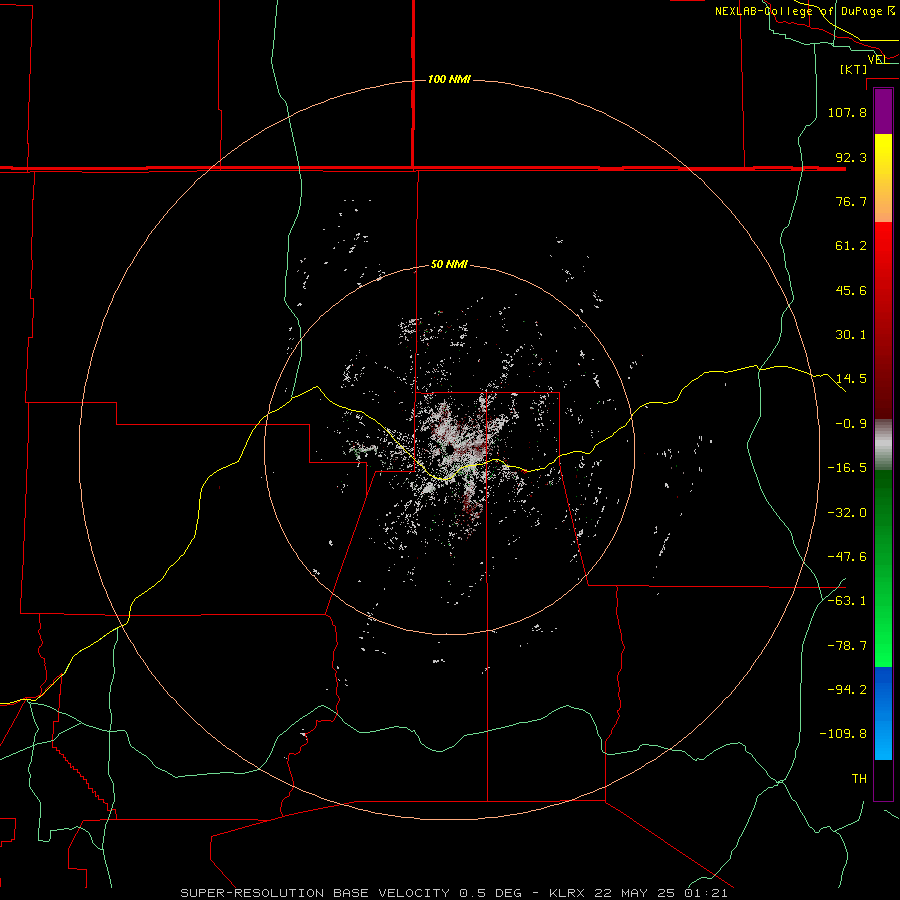Click the gray near-zero segment of the color bar
The image size is (900, 900).
tap(883, 445)
